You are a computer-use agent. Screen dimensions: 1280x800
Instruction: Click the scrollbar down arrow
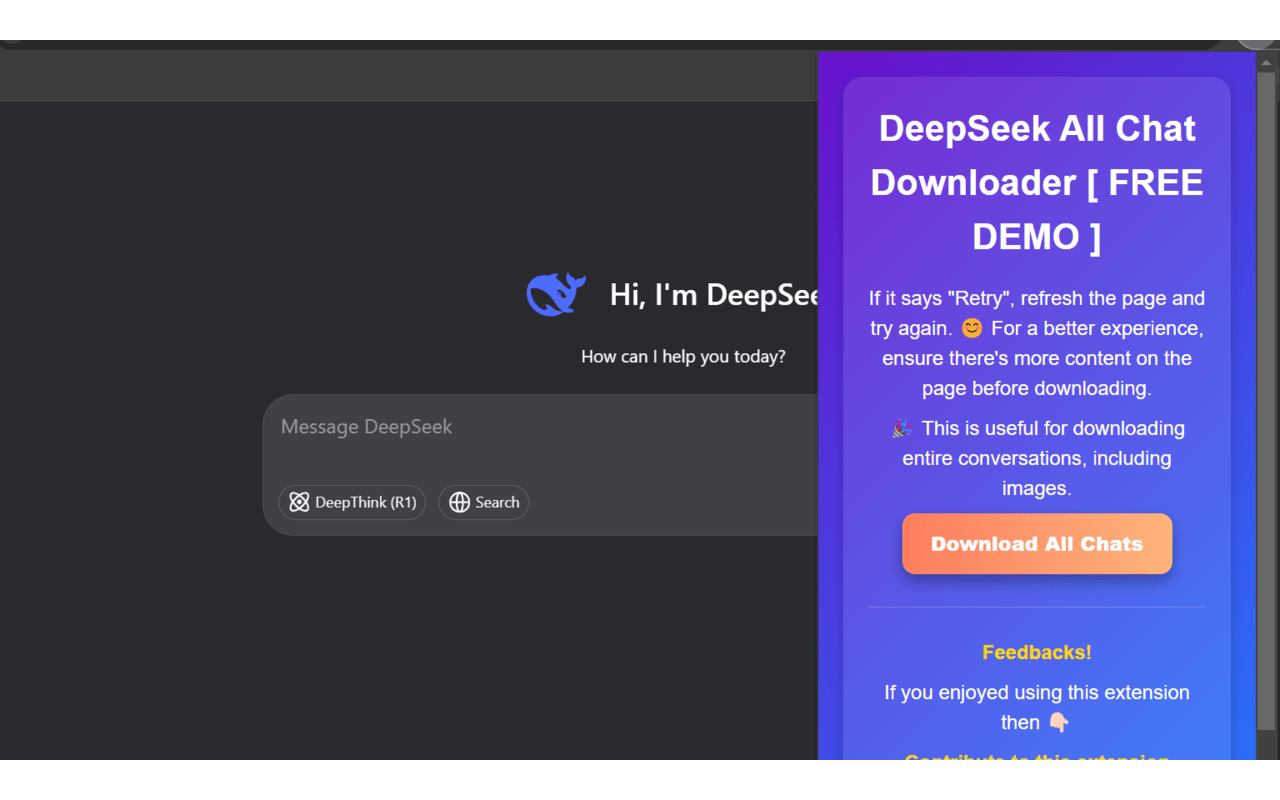click(x=1268, y=752)
